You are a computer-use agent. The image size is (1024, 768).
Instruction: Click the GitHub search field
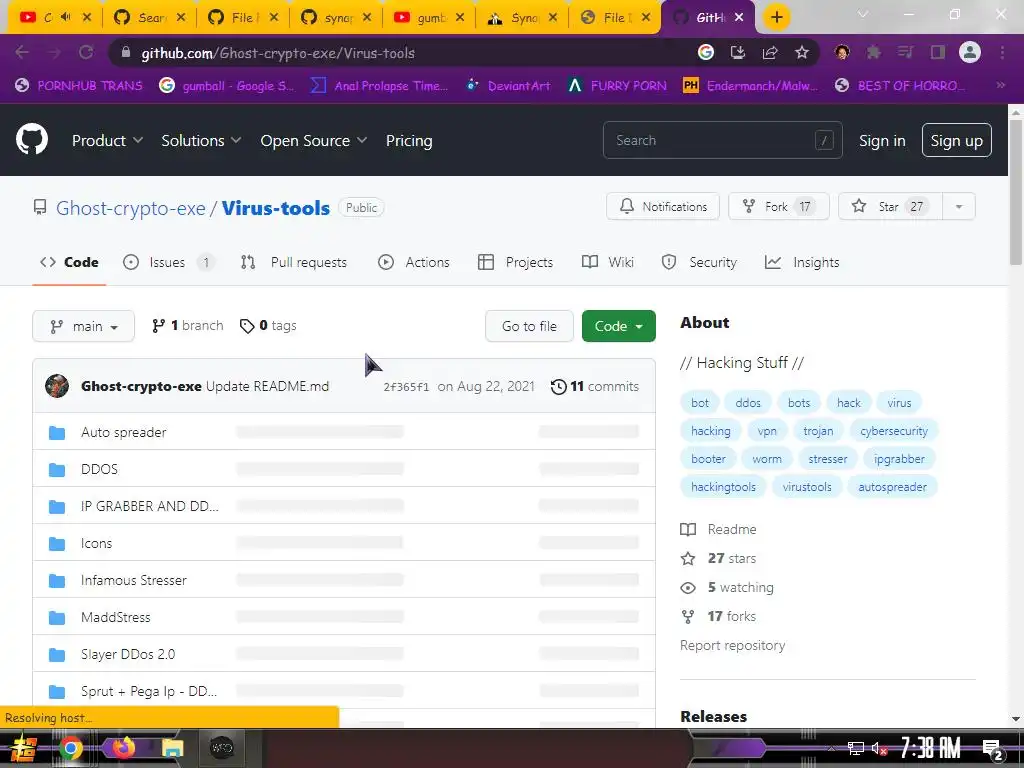click(722, 140)
